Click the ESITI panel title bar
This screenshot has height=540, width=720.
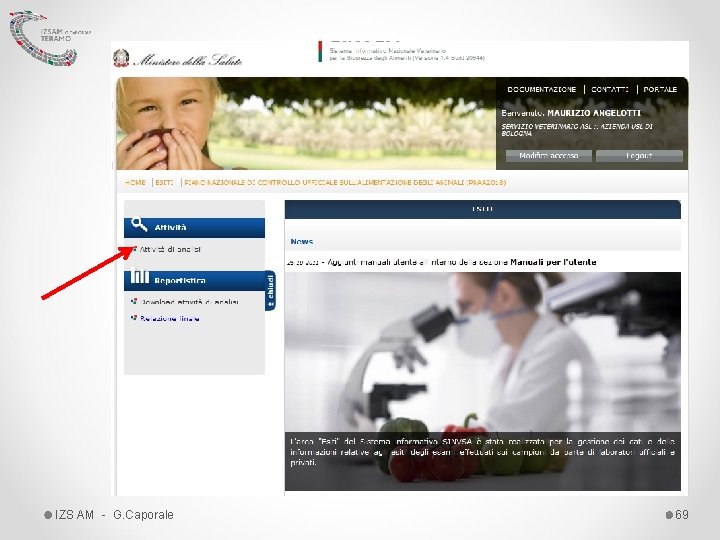(483, 209)
